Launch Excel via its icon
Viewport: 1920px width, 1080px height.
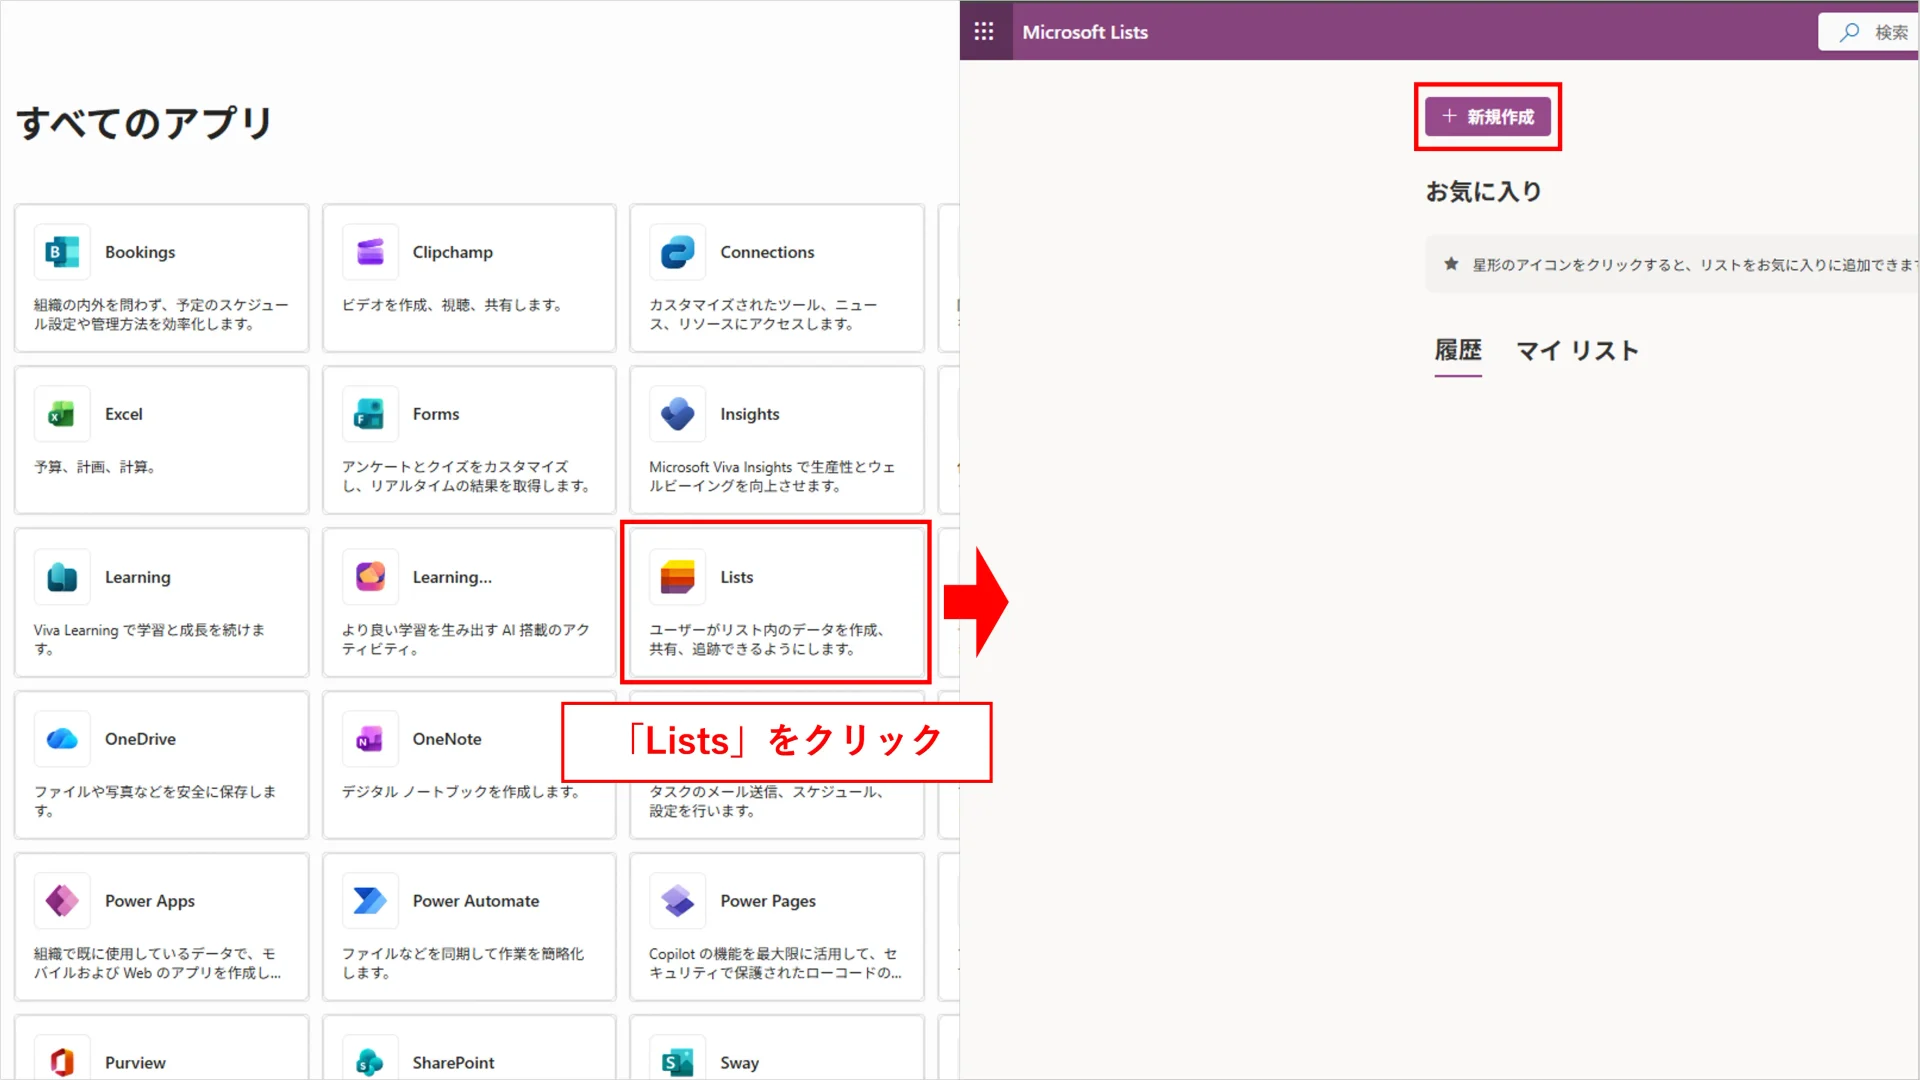[x=62, y=414]
